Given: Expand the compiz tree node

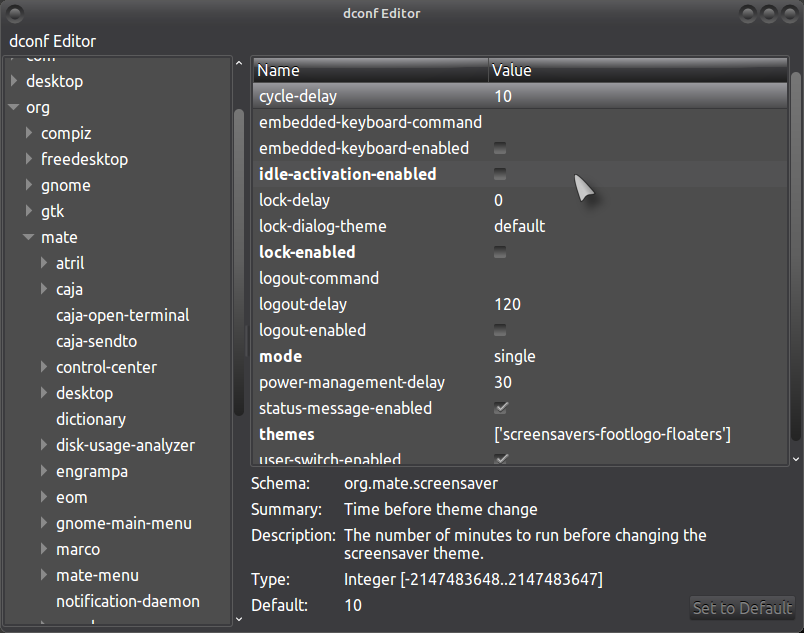Looking at the screenshot, I should click(x=29, y=133).
